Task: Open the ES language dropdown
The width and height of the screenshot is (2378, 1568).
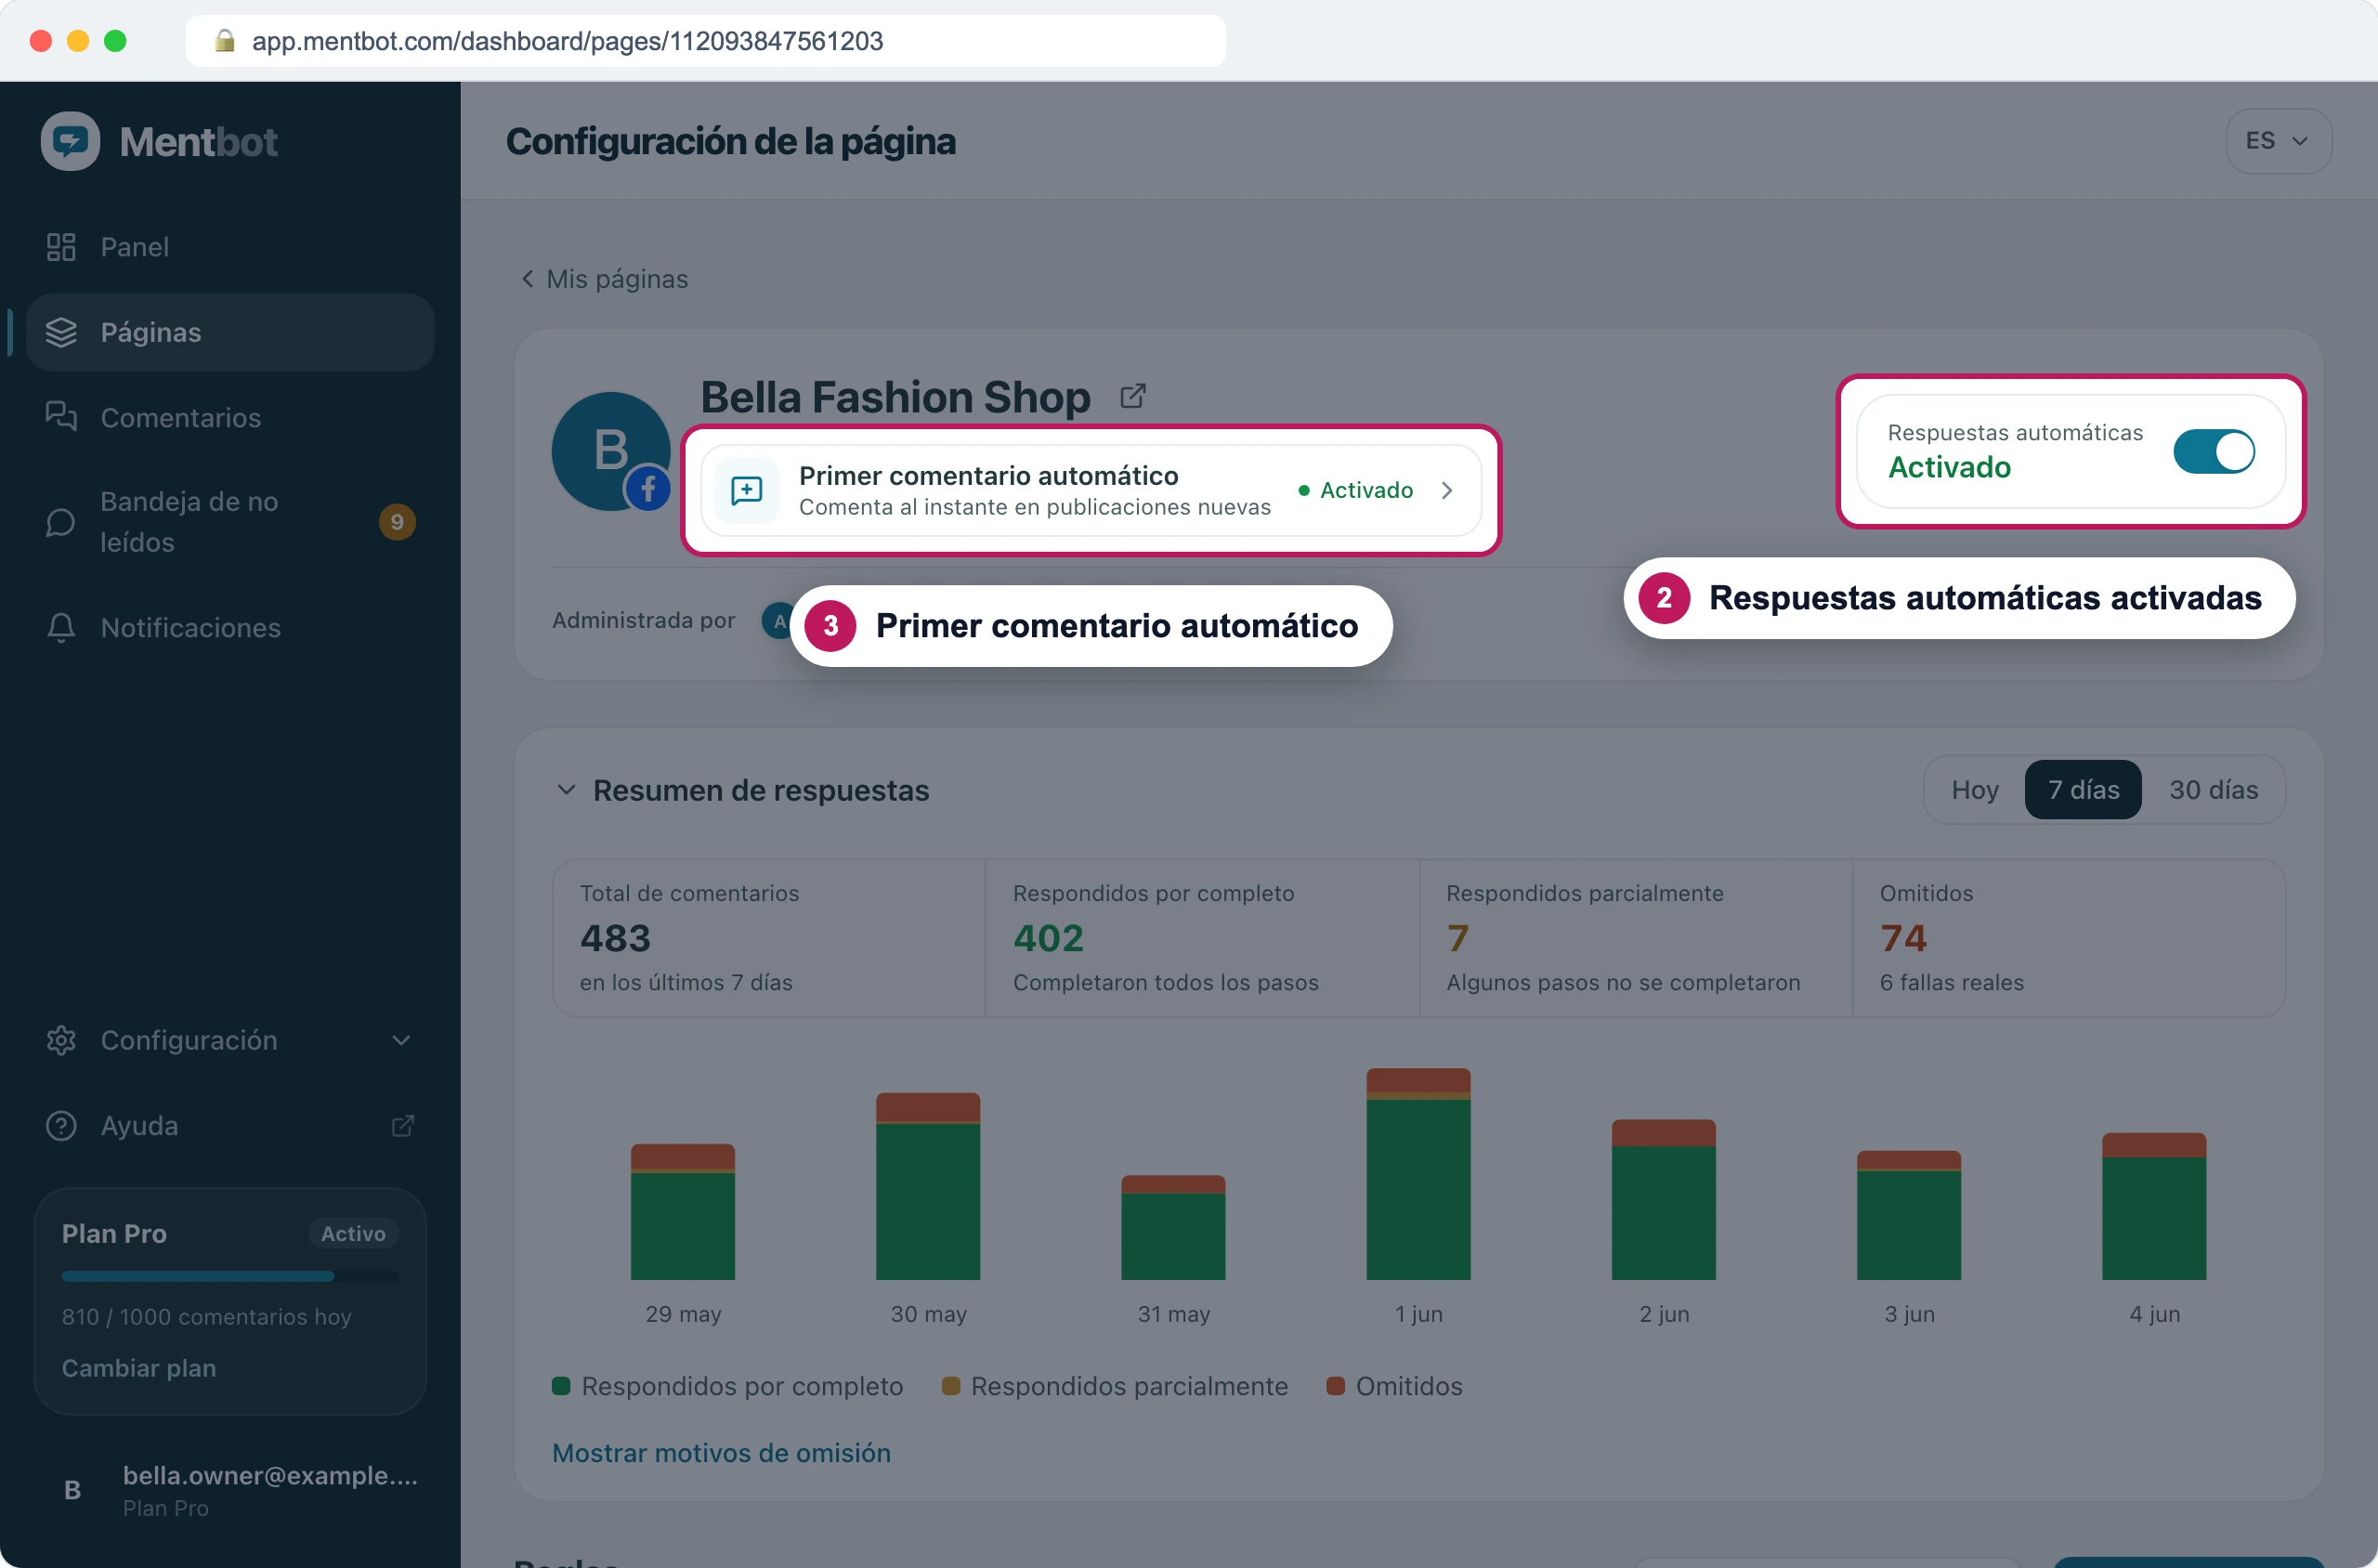Action: 2278,141
